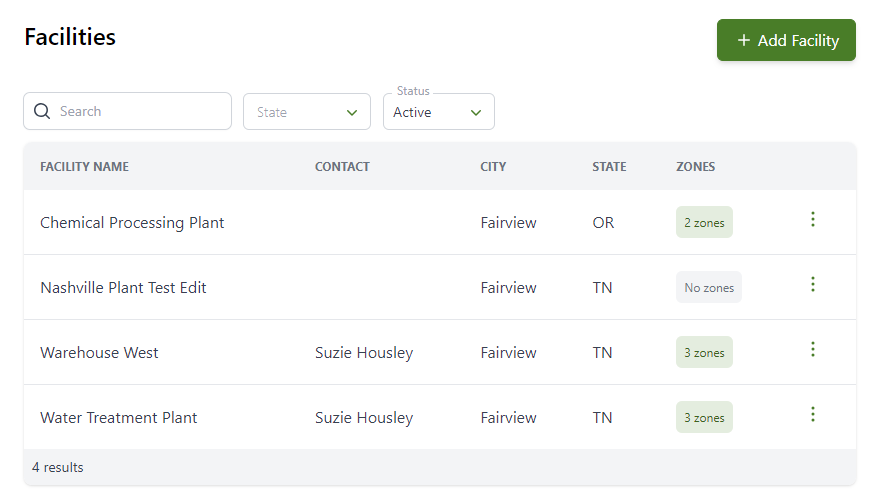Sort by the Zones column header

click(x=695, y=166)
